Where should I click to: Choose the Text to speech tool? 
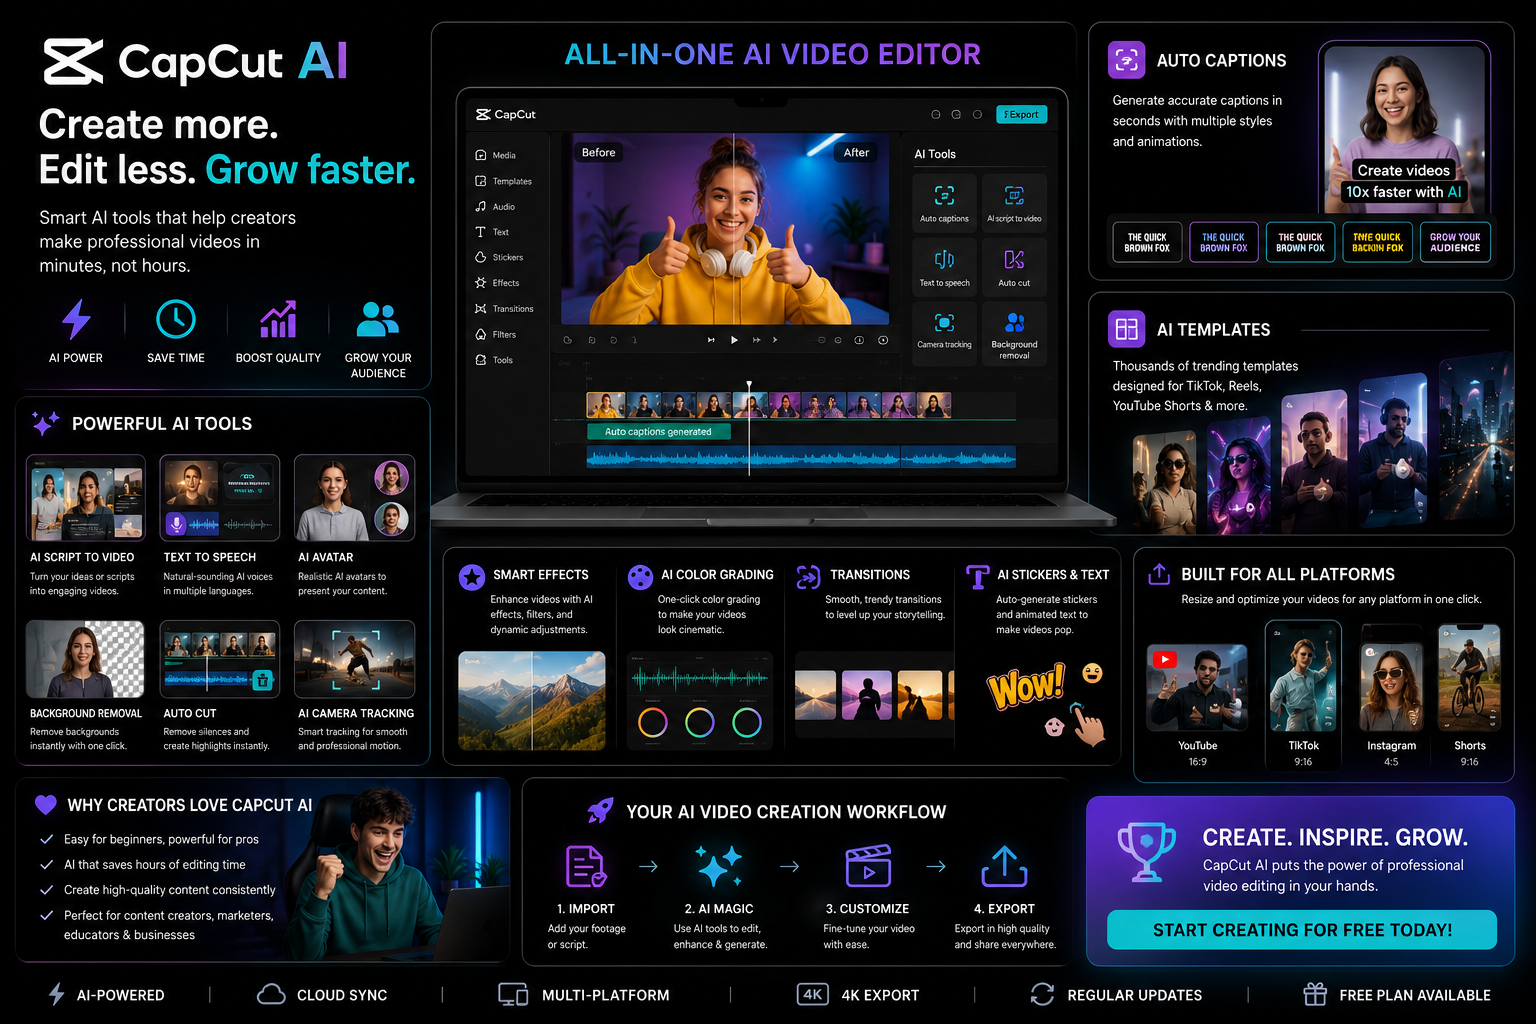pyautogui.click(x=944, y=266)
